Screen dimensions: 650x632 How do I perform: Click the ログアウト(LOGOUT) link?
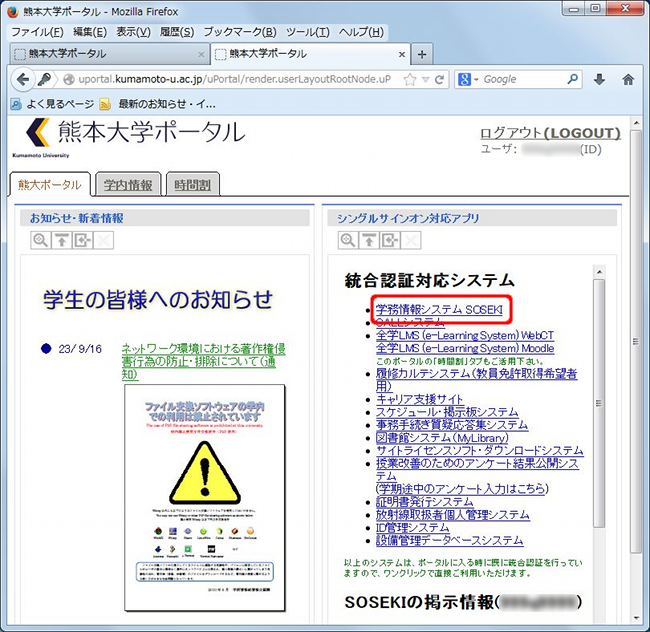[x=550, y=133]
